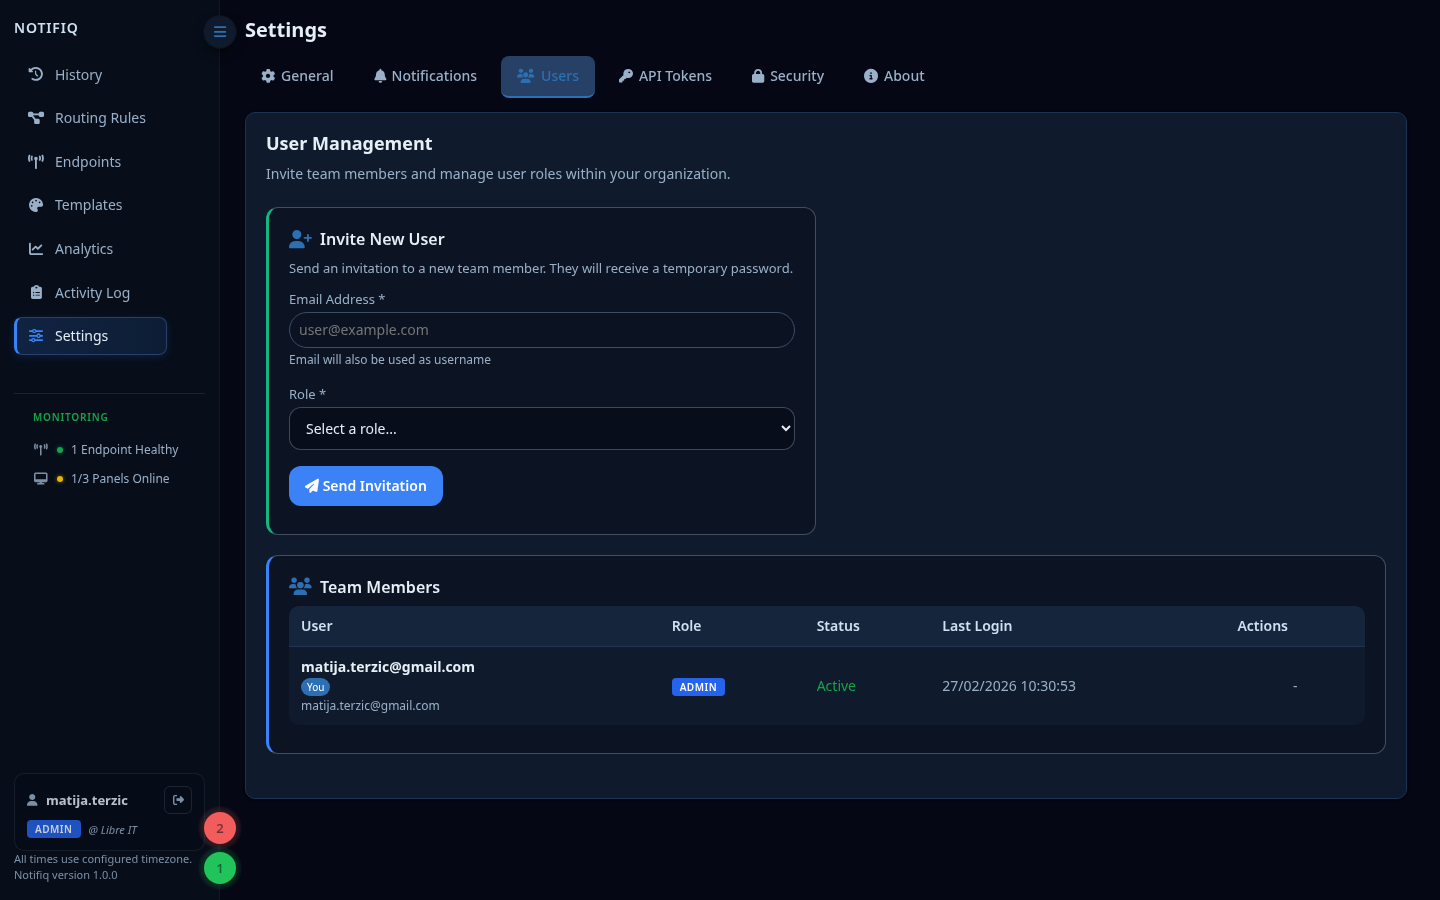Go to the Security tab
This screenshot has width=1440, height=900.
pos(788,76)
